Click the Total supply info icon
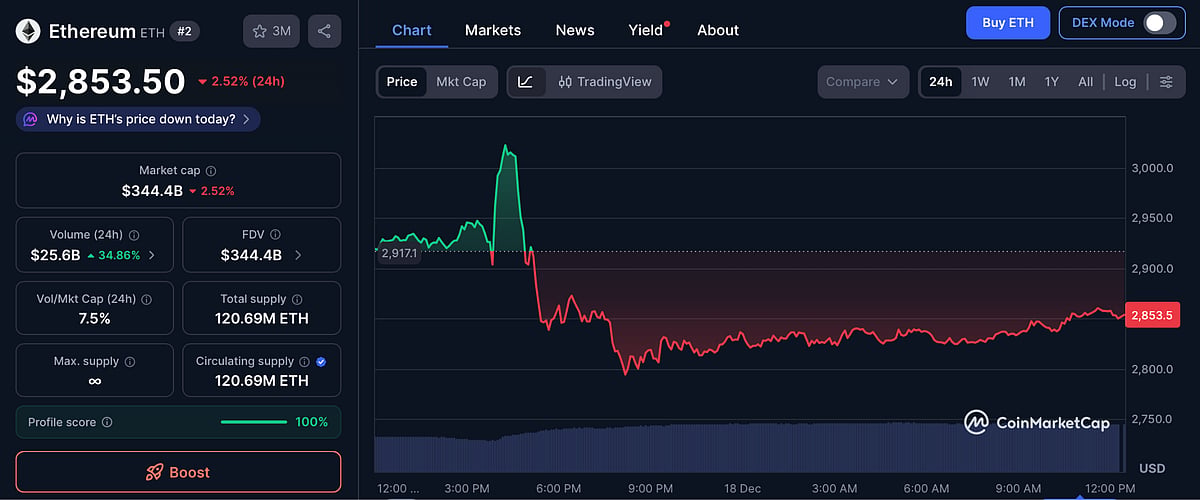Image resolution: width=1200 pixels, height=500 pixels. (x=297, y=299)
